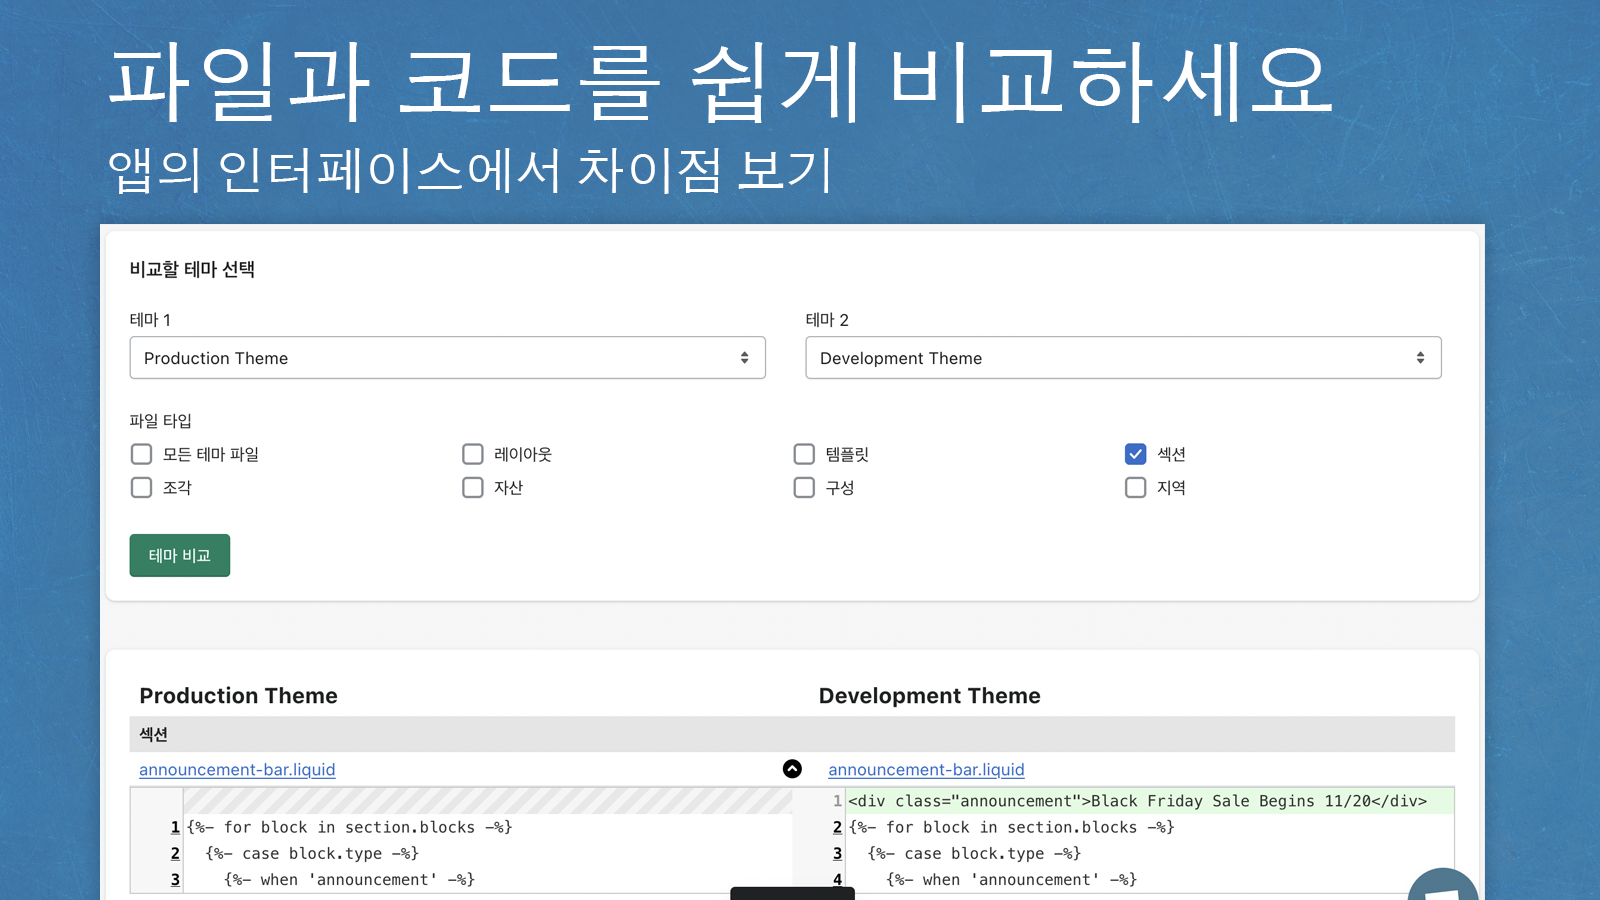This screenshot has width=1600, height=900.
Task: Open the chat bubble widget
Action: point(1443,885)
